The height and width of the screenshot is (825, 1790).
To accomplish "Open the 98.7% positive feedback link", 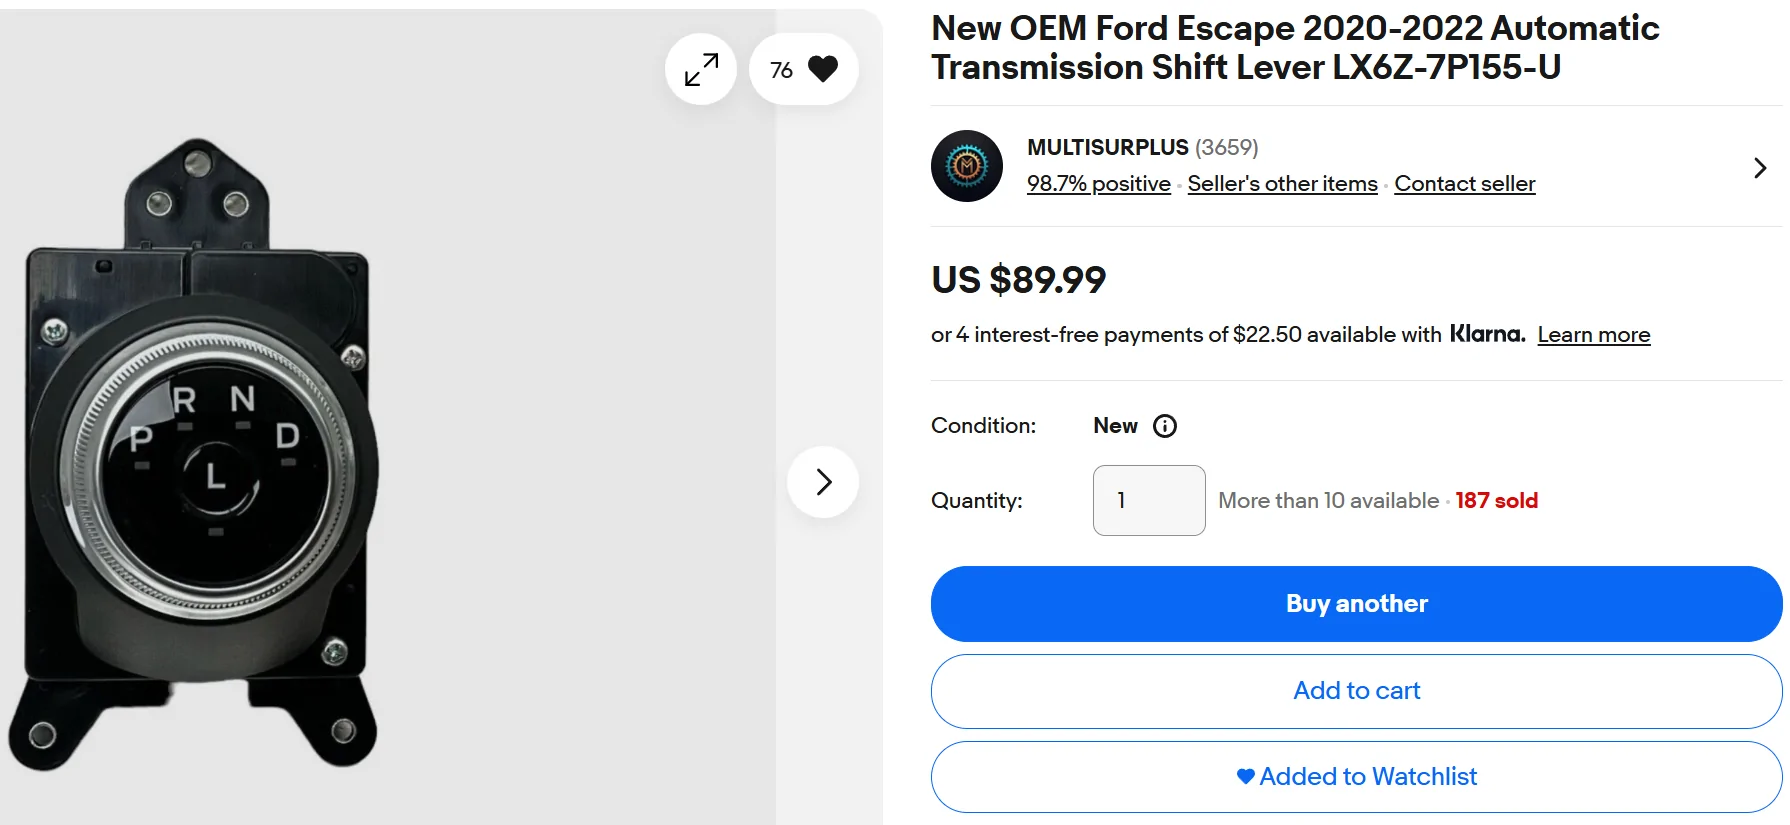I will tap(1098, 184).
